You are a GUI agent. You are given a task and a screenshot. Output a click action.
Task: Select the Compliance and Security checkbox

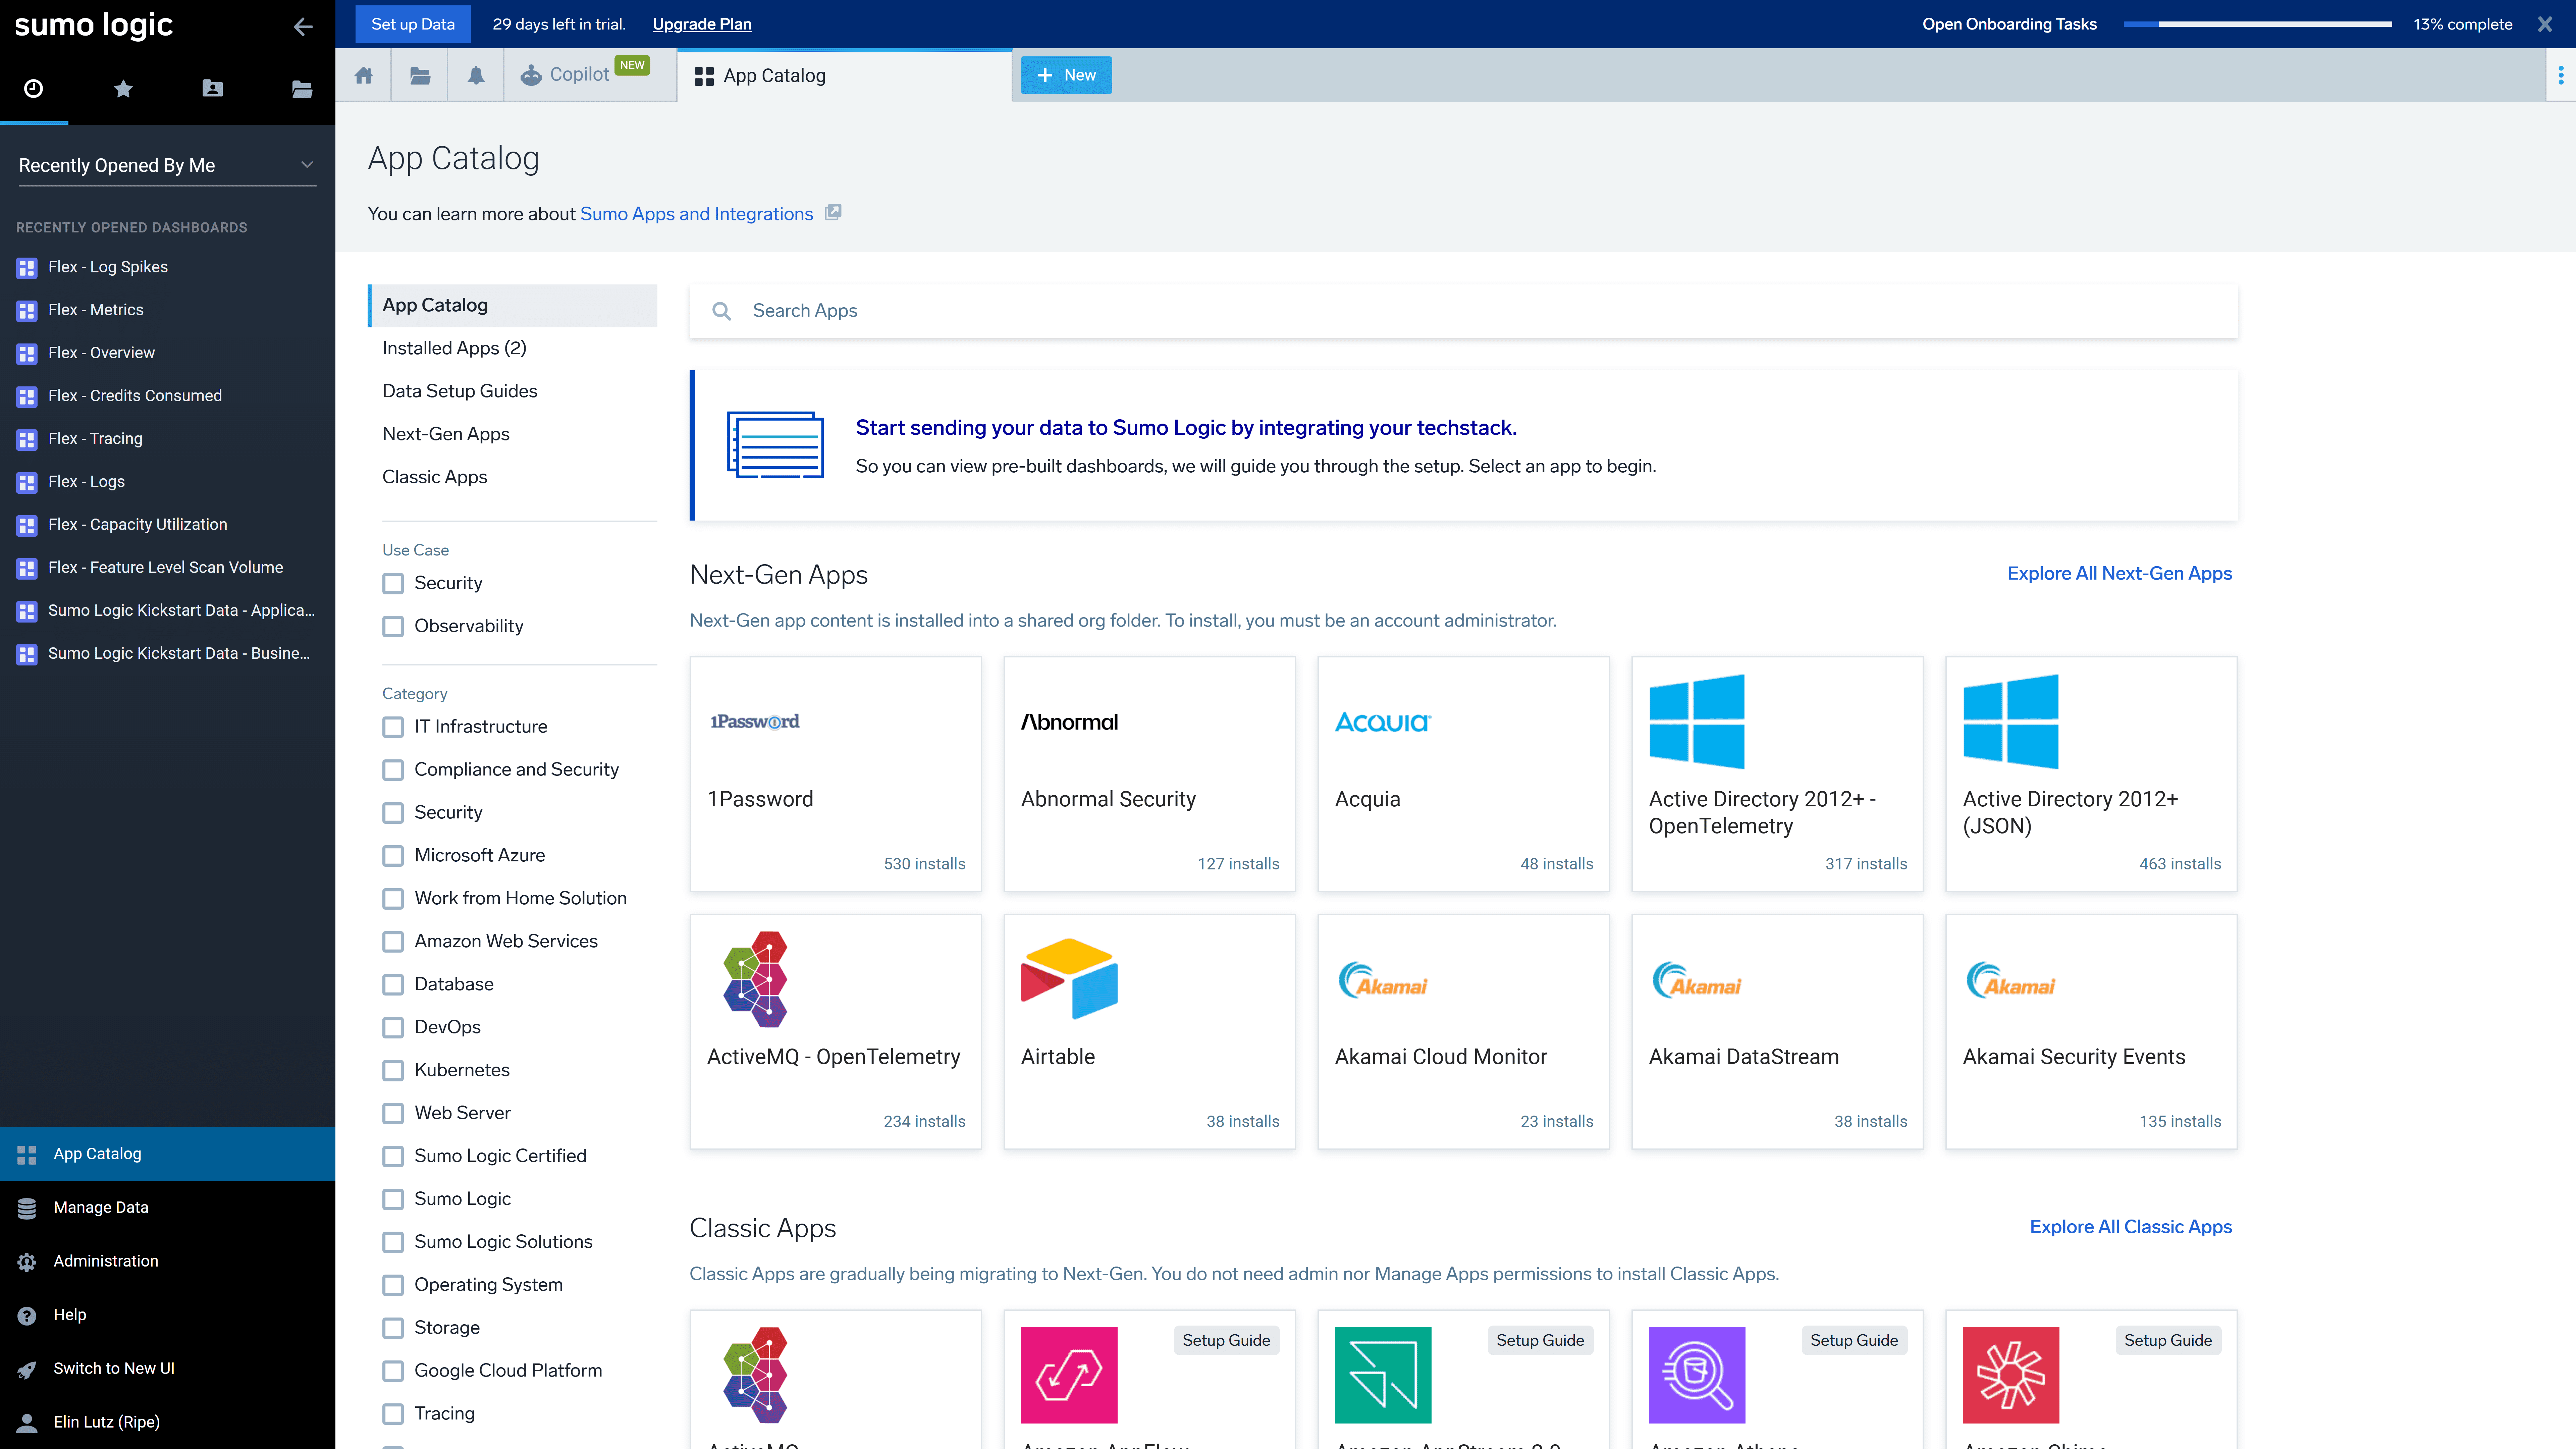[393, 770]
